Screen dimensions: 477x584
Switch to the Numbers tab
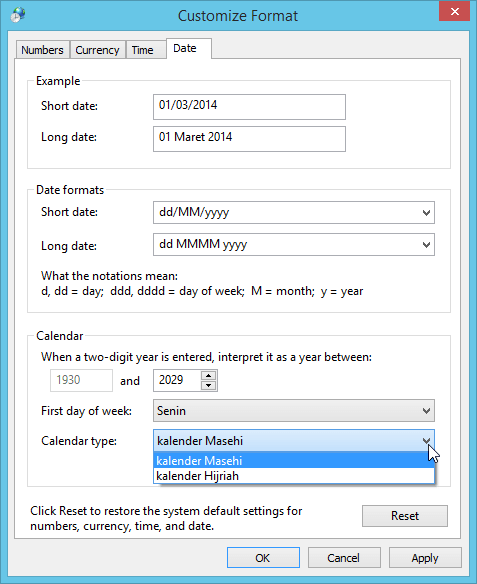[42, 50]
